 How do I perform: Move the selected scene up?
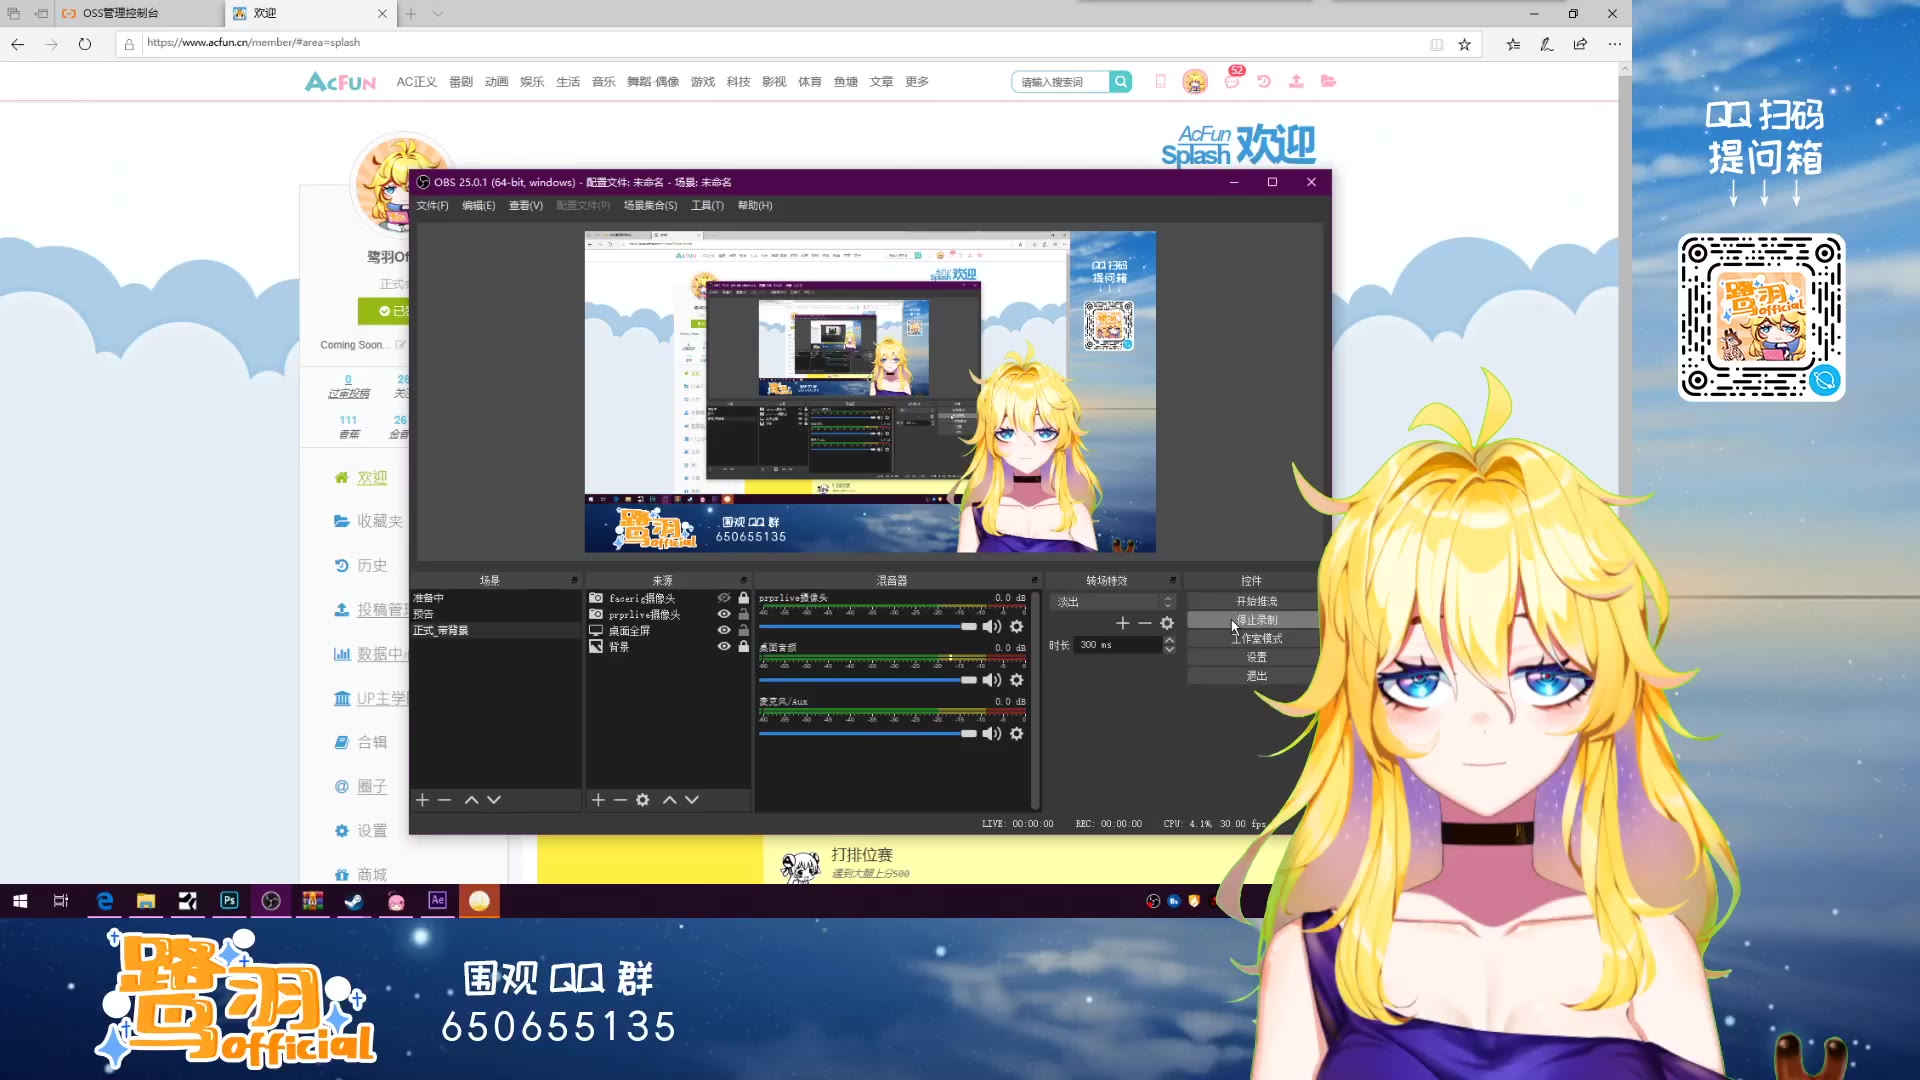[x=471, y=800]
